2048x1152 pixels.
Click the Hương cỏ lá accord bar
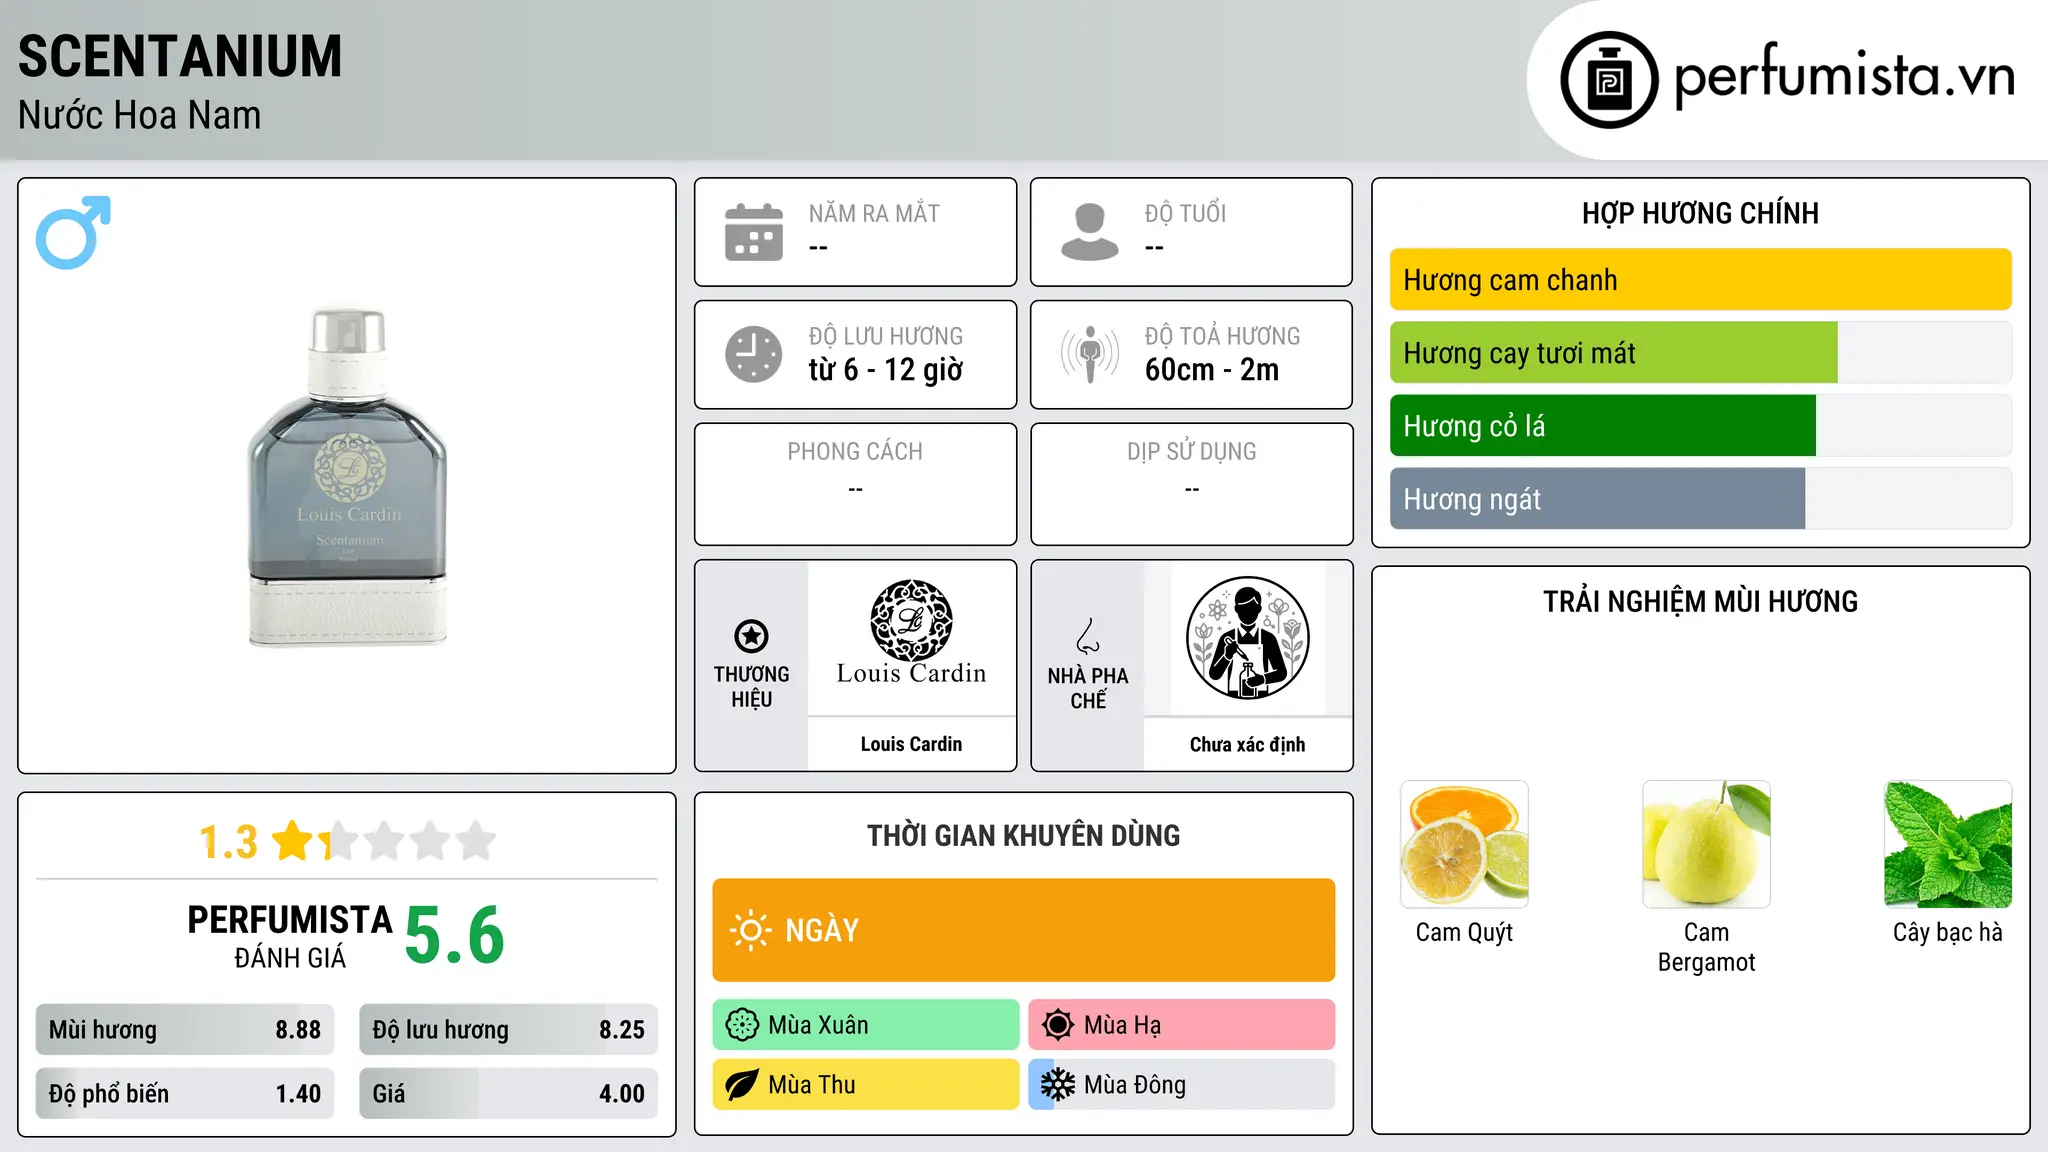(x=1700, y=426)
